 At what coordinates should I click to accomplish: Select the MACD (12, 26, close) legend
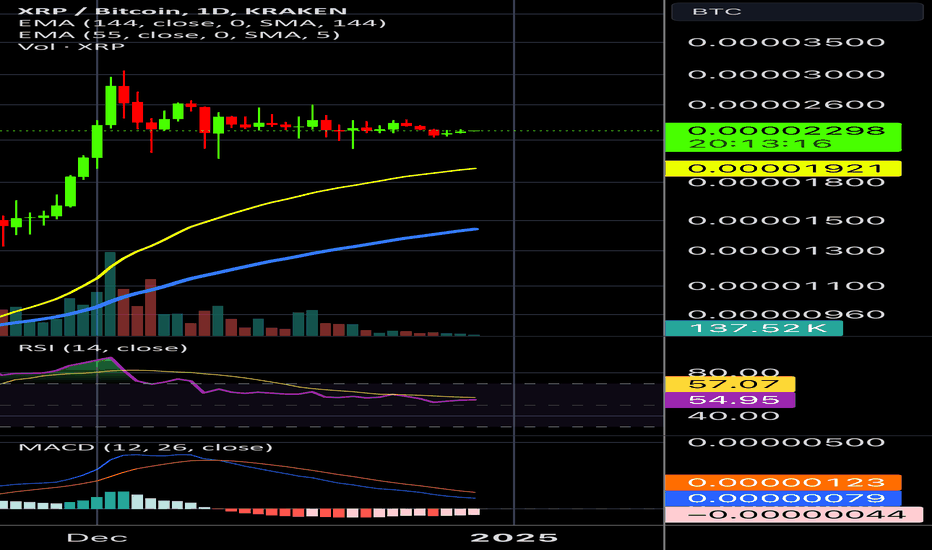[x=146, y=447]
